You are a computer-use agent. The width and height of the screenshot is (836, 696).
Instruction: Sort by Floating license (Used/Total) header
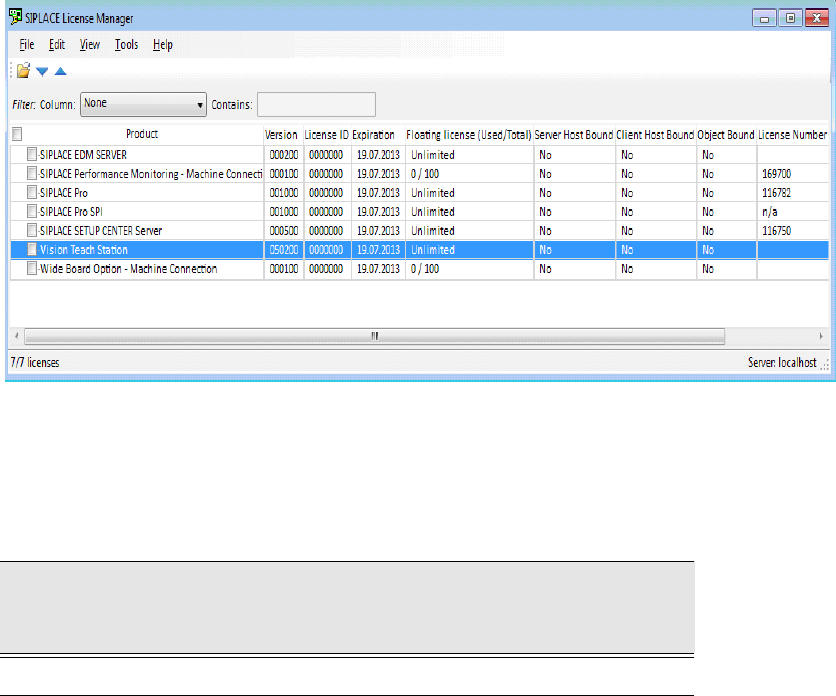pyautogui.click(x=469, y=135)
